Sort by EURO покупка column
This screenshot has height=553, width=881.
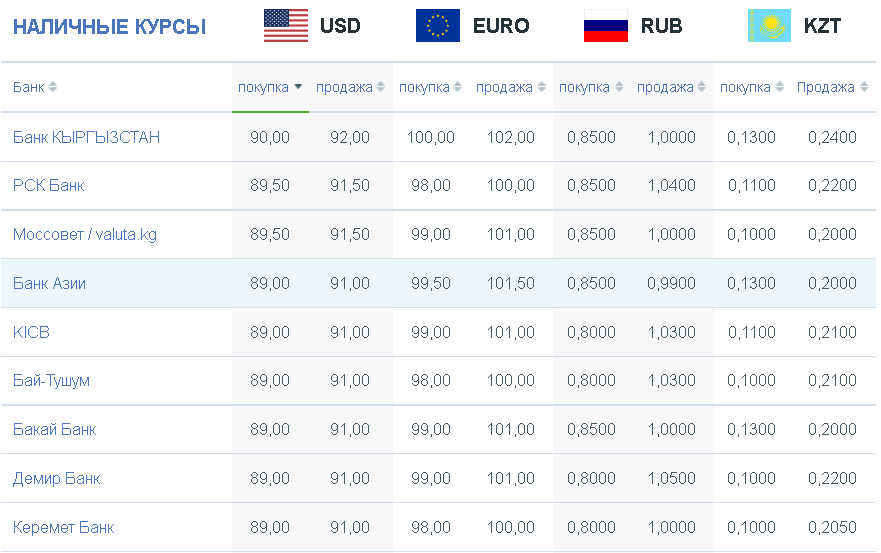pyautogui.click(x=457, y=87)
